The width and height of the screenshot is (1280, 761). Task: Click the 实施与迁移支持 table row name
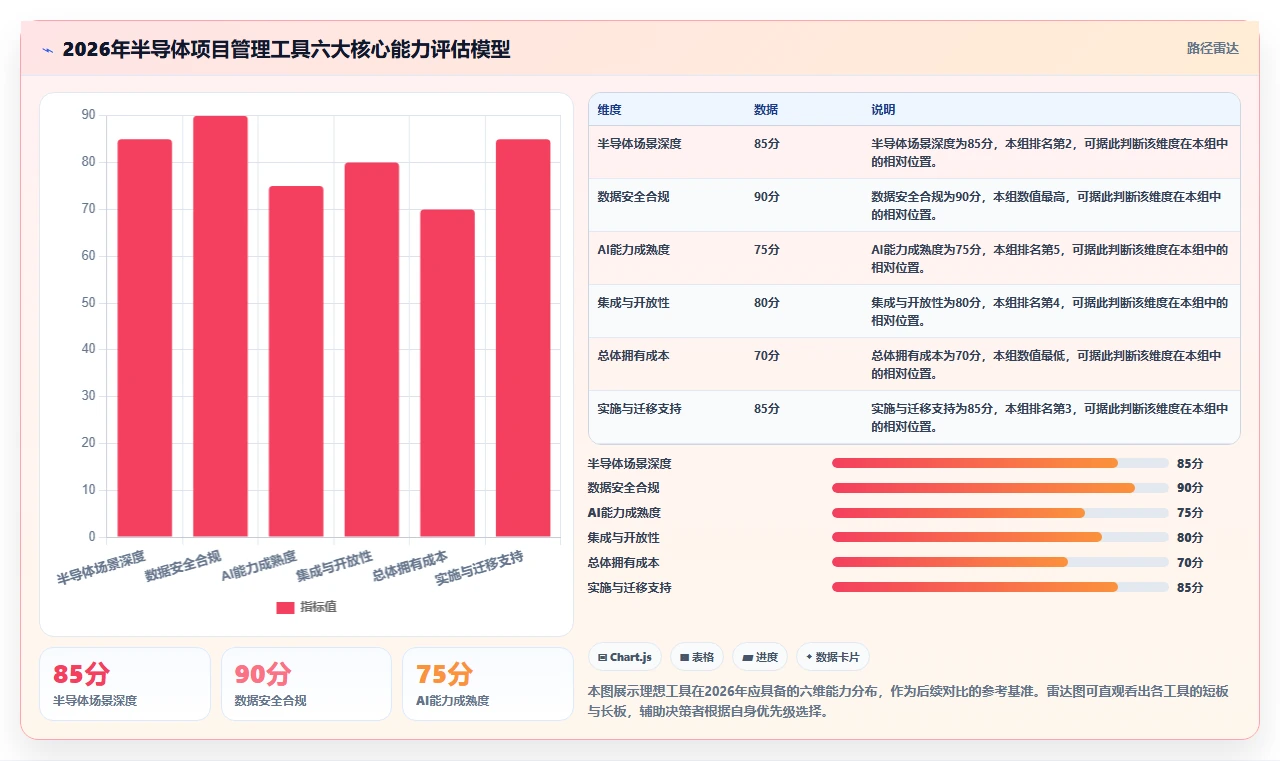639,409
